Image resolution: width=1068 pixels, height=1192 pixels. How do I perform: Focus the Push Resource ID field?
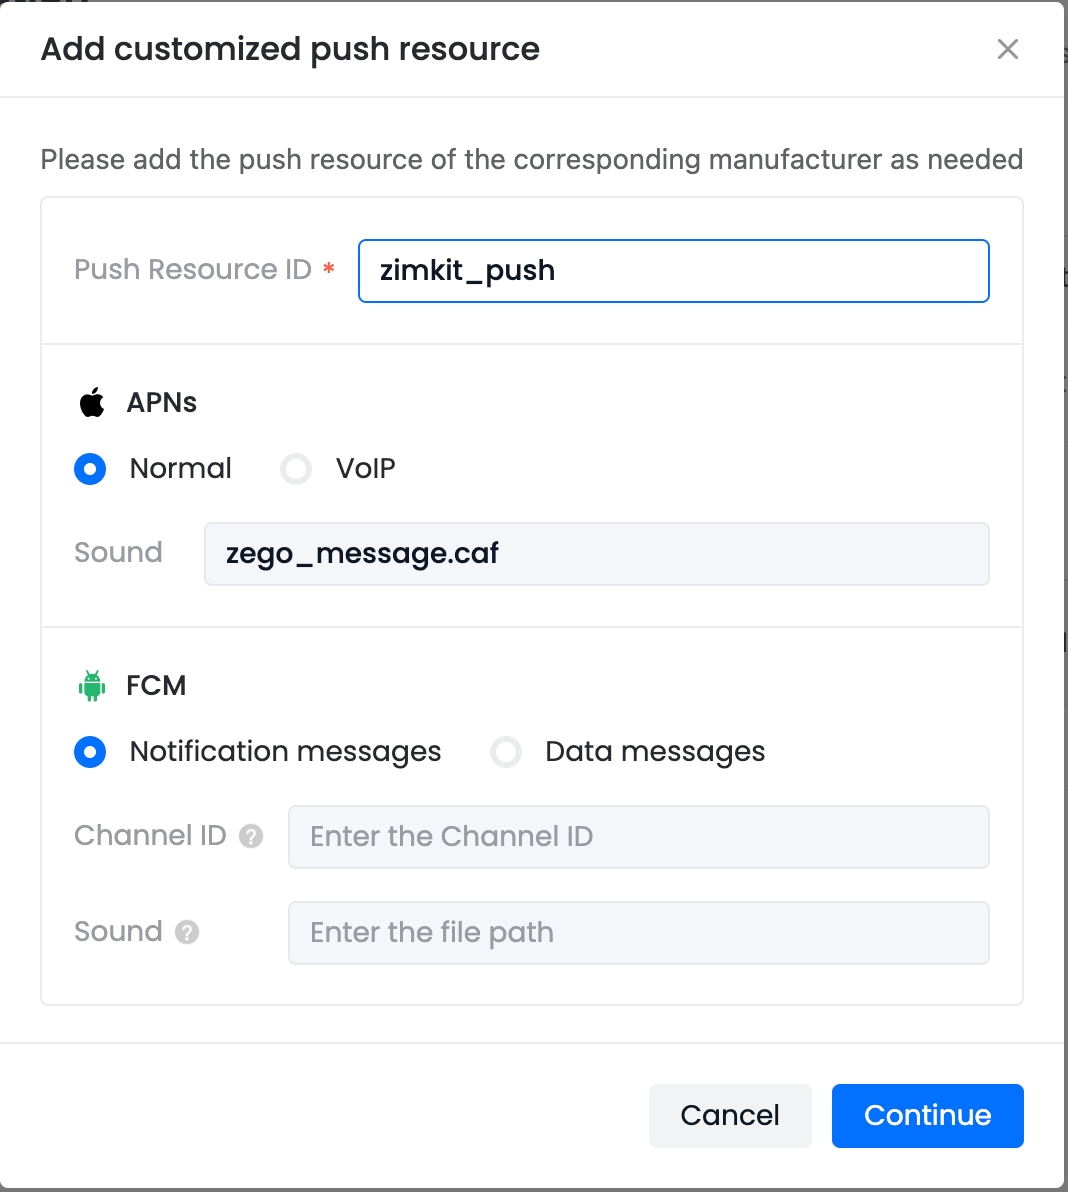pyautogui.click(x=673, y=271)
